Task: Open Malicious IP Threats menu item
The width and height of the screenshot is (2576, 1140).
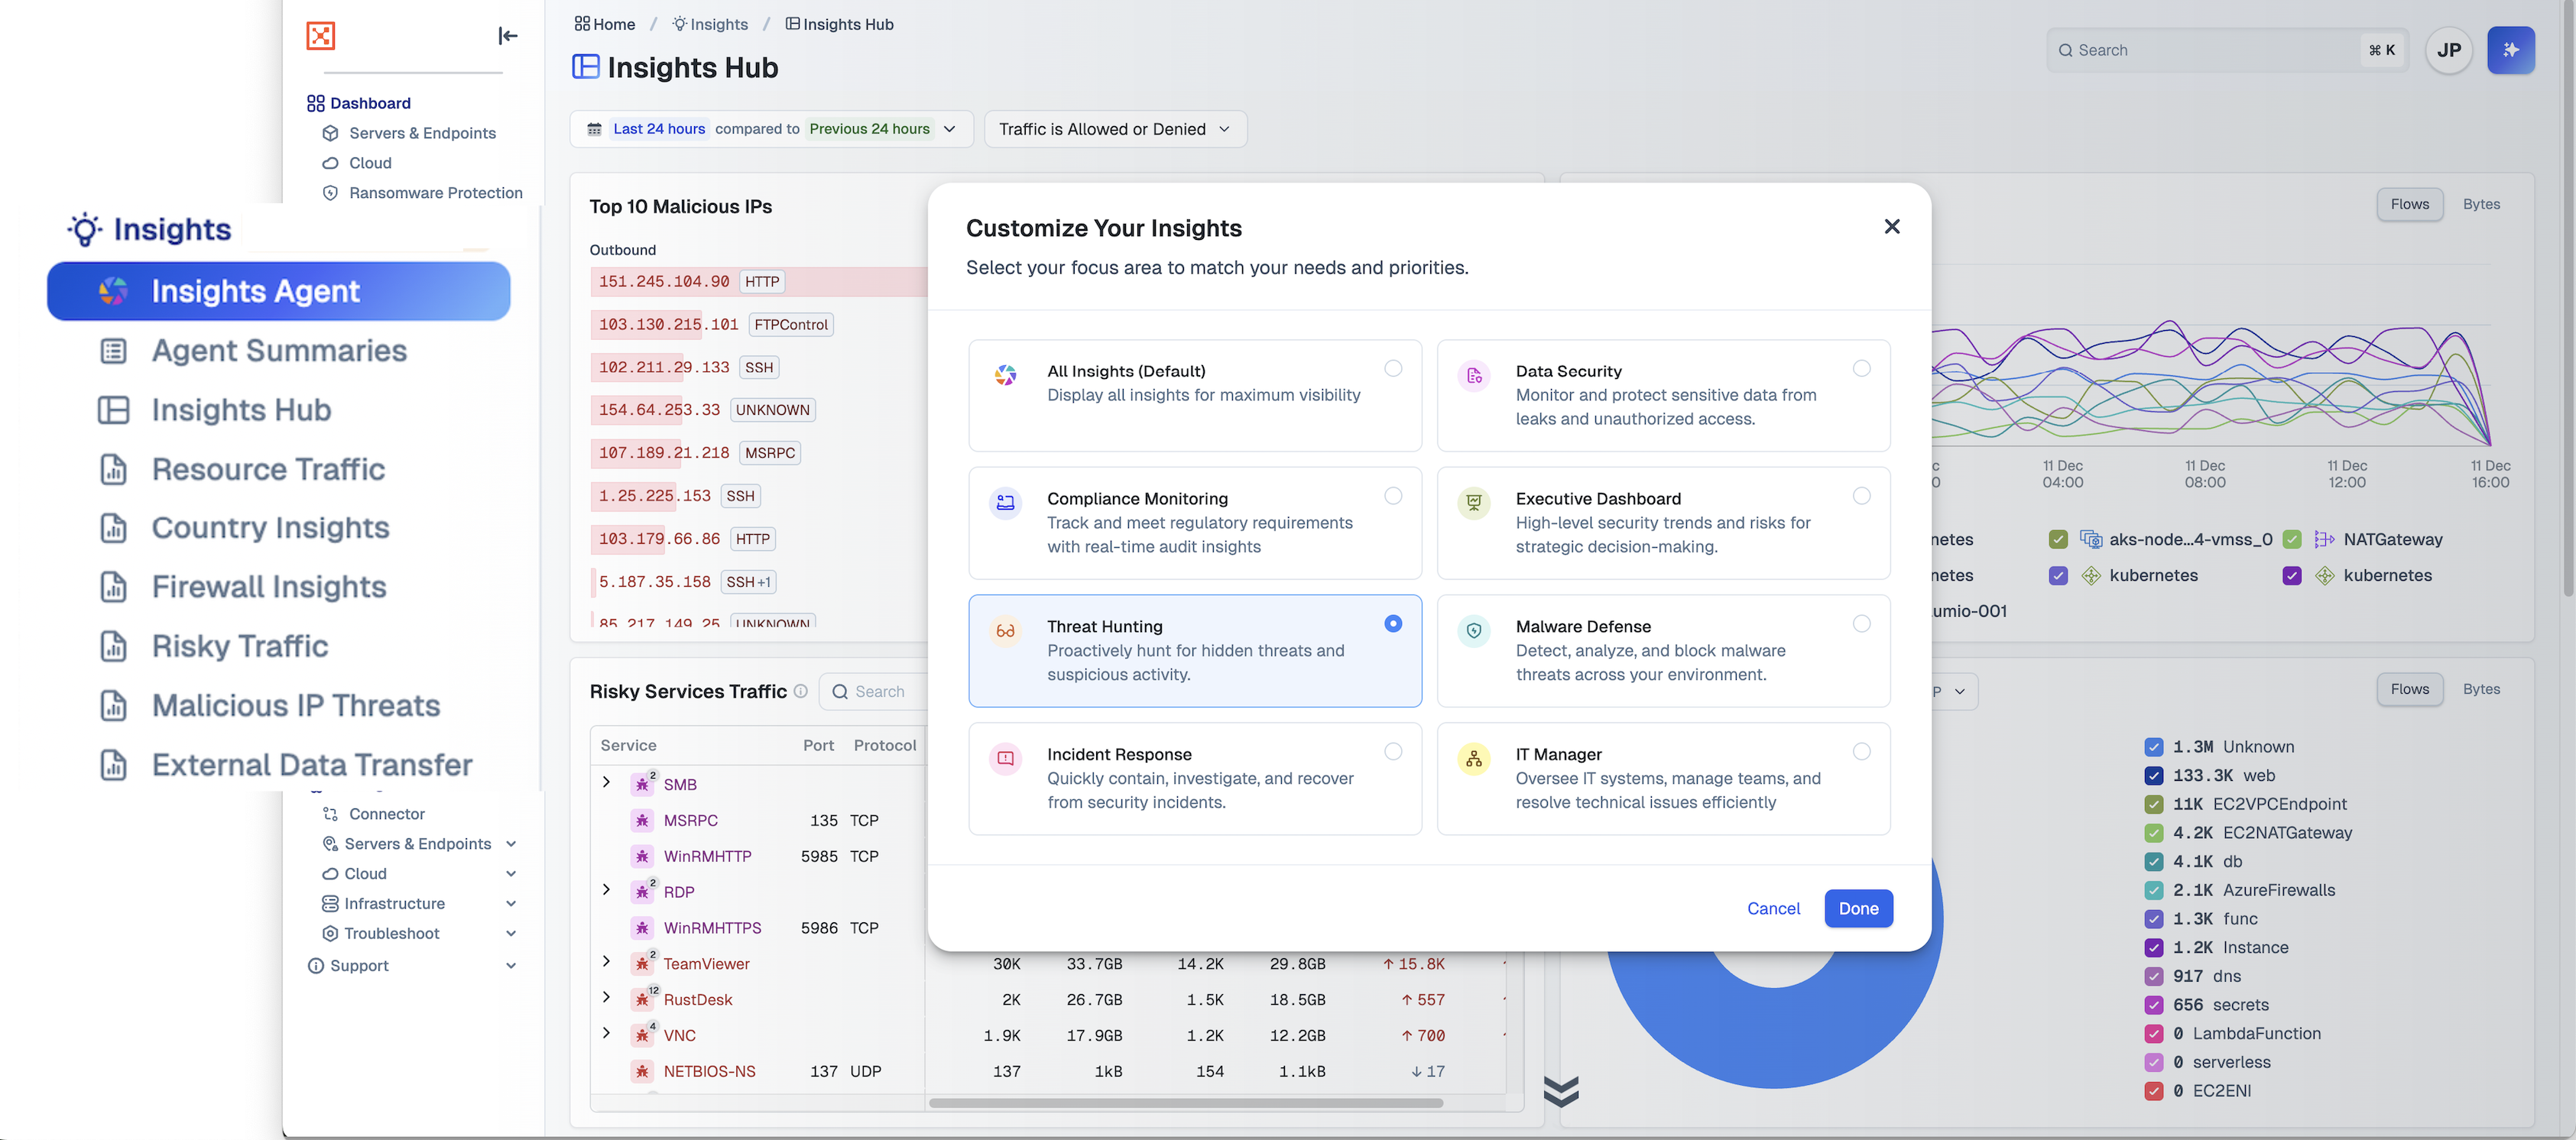Action: point(295,705)
